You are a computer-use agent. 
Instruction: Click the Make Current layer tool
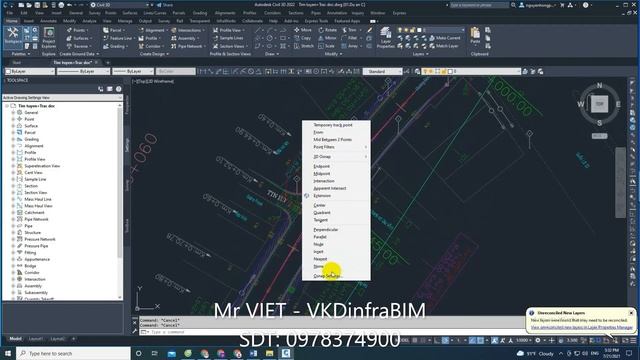click(x=444, y=38)
